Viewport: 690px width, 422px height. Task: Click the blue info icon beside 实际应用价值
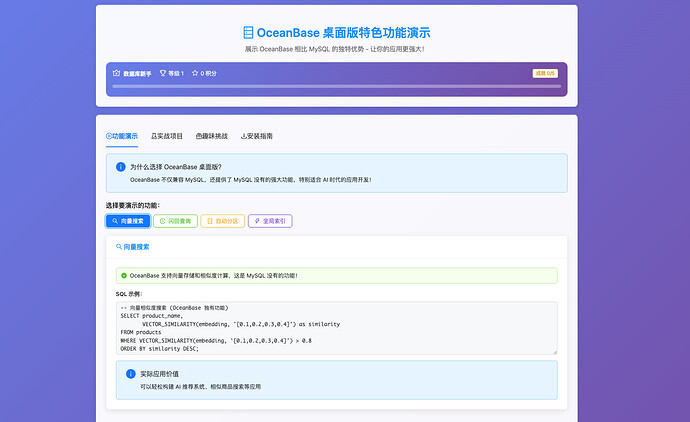(131, 374)
